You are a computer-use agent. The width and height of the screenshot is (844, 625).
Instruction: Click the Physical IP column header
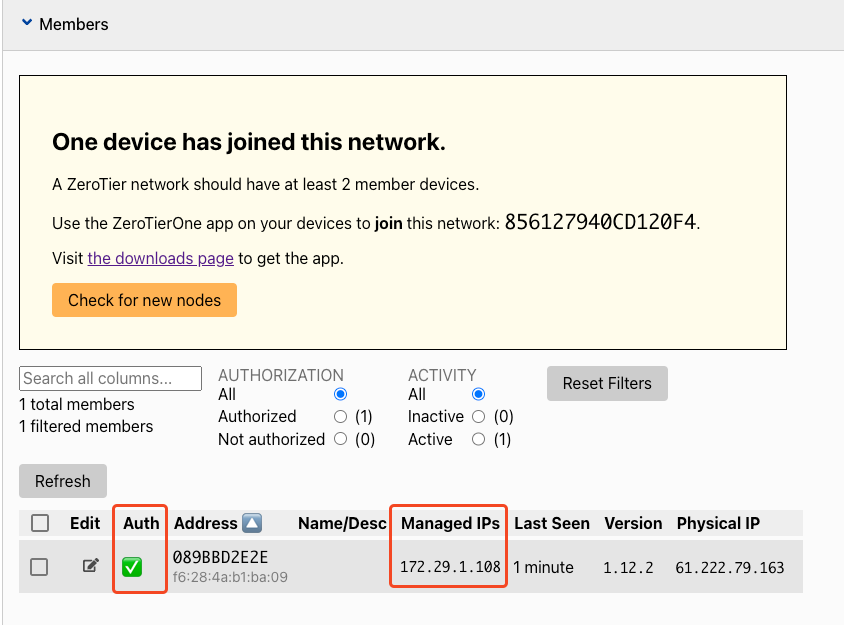point(718,523)
